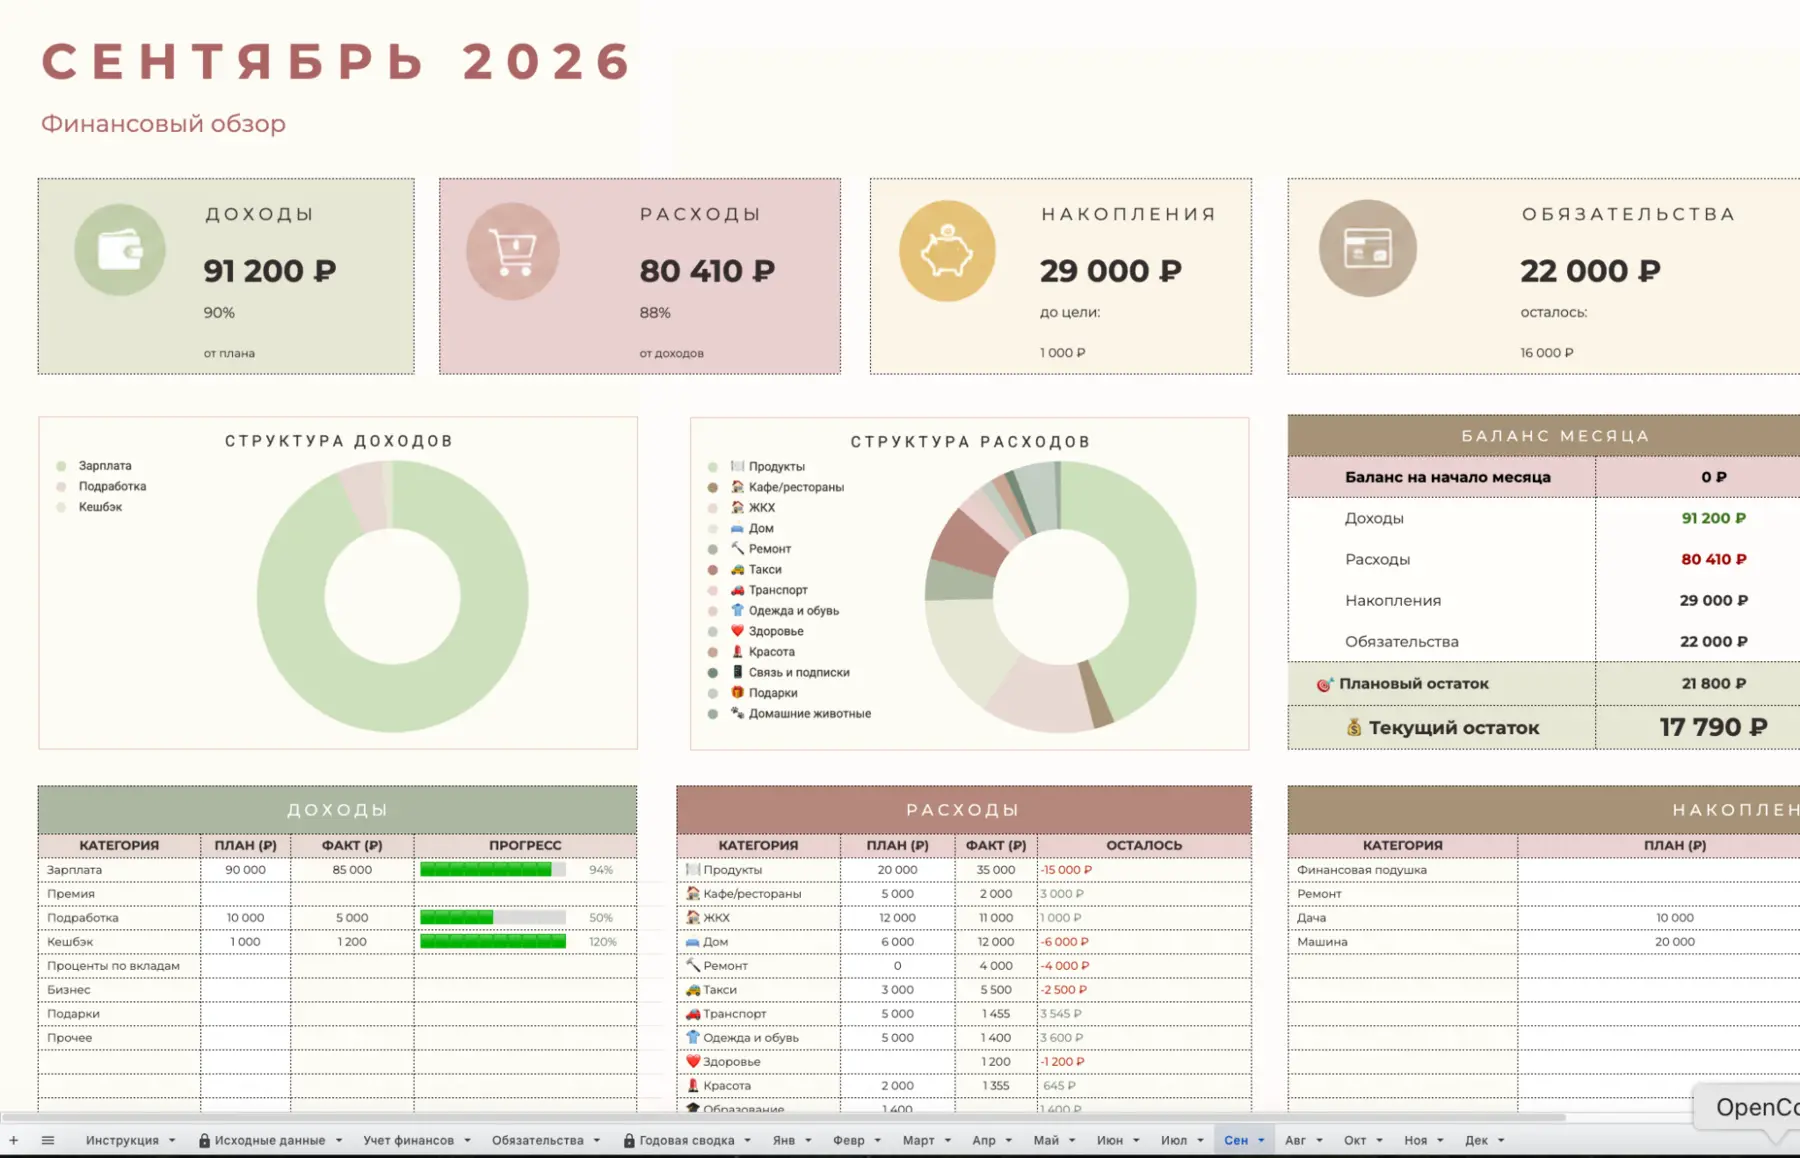This screenshot has width=1800, height=1158.
Task: Select the Дом fact cell 12 000
Action: coord(996,942)
